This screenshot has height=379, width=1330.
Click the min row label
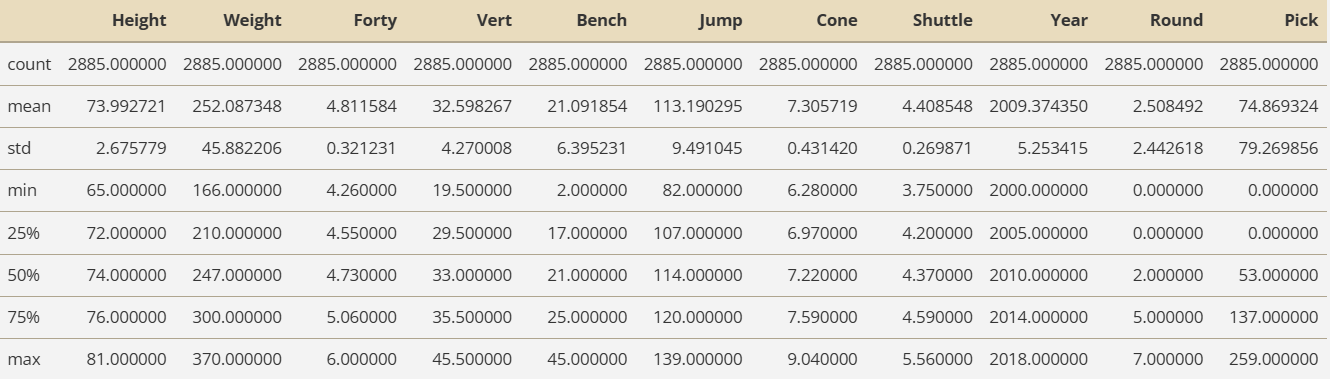(22, 190)
